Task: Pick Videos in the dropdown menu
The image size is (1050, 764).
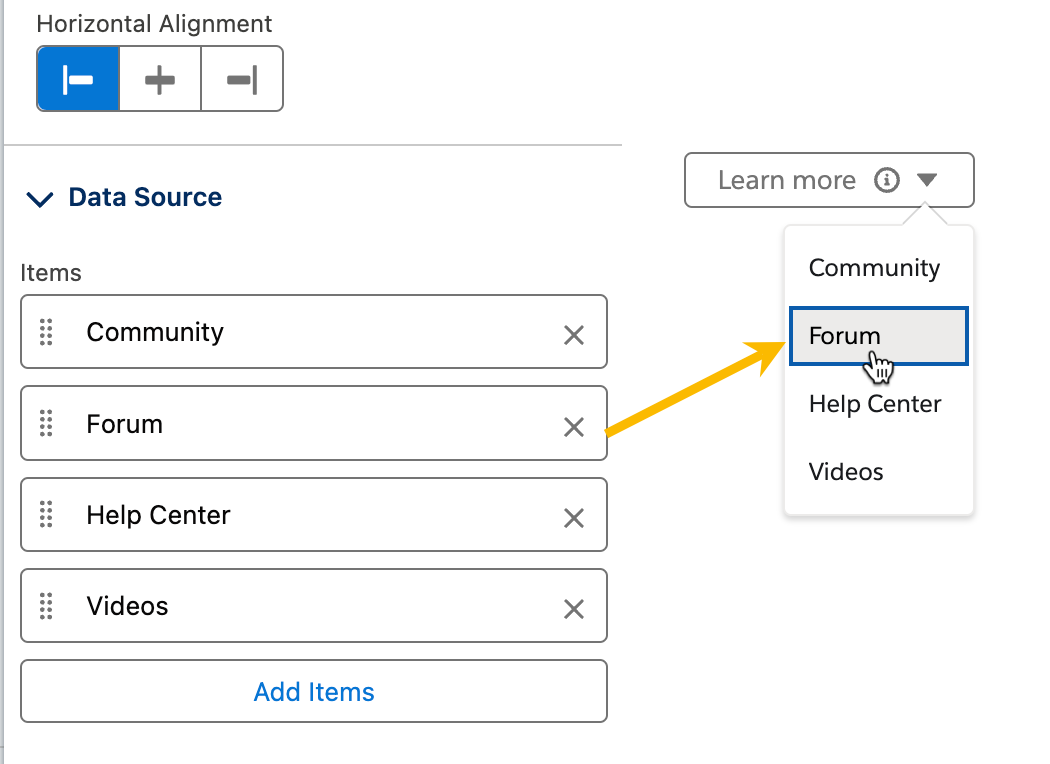Action: click(846, 472)
